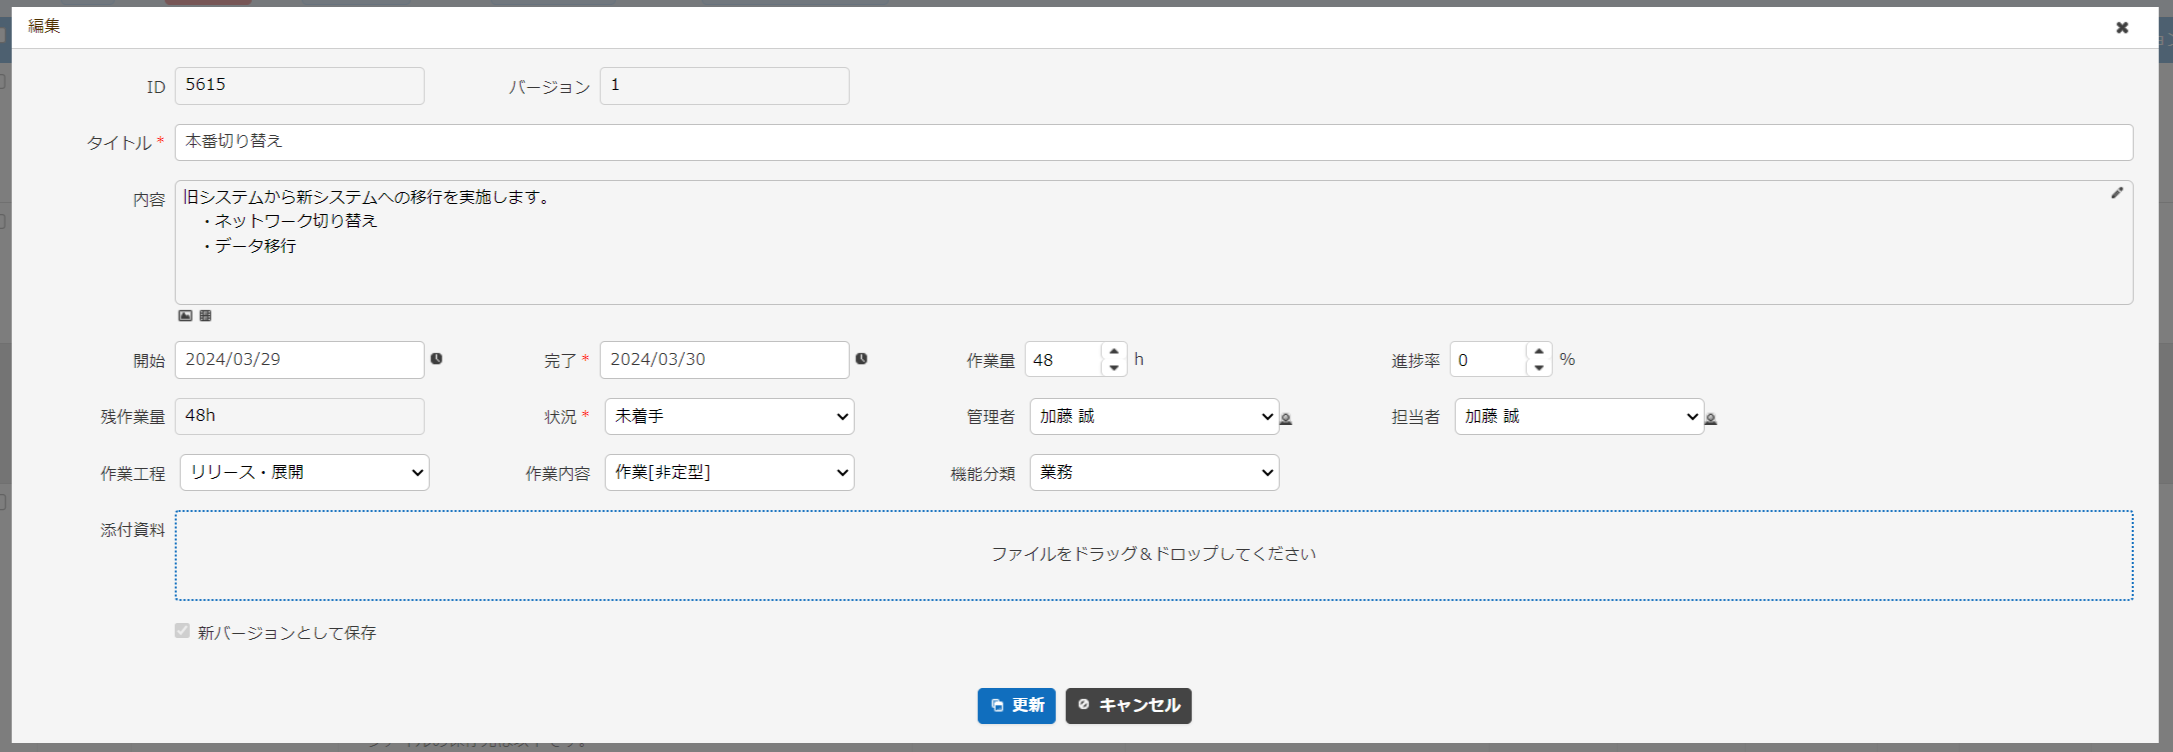Click the 残作業量 field showing 48h
The image size is (2173, 752).
point(299,417)
